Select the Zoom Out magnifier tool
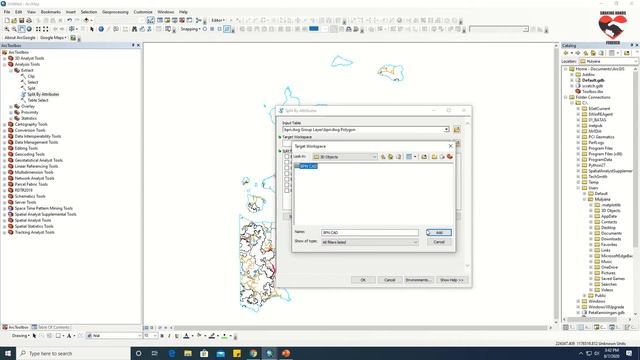Image resolution: width=640 pixels, height=360 pixels. (14, 29)
